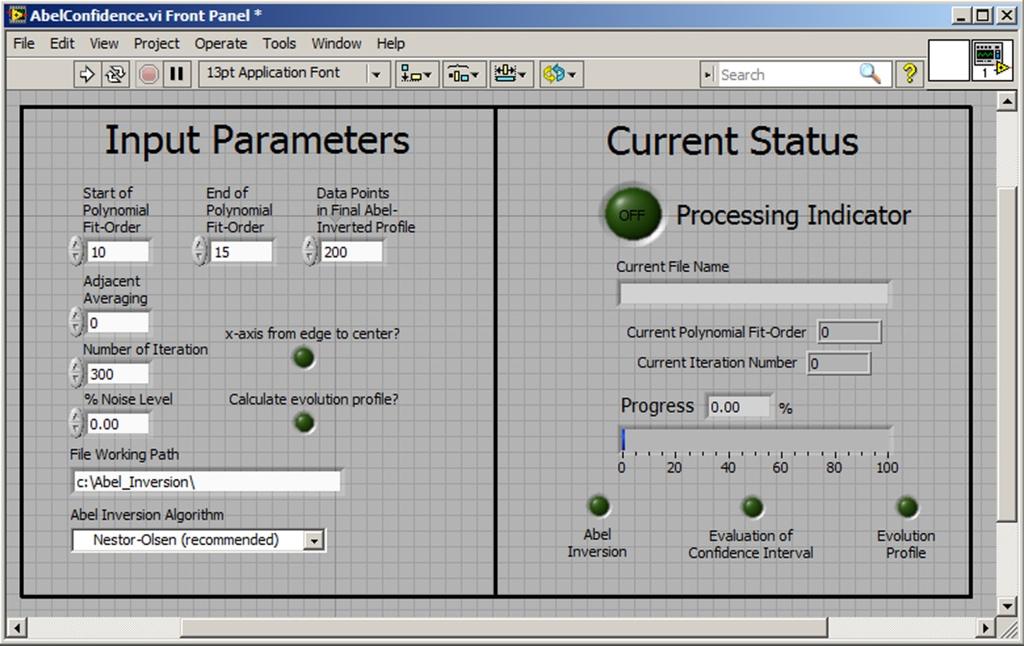Image resolution: width=1024 pixels, height=646 pixels.
Task: Click the vertical scrollbar down arrow
Action: [1007, 606]
